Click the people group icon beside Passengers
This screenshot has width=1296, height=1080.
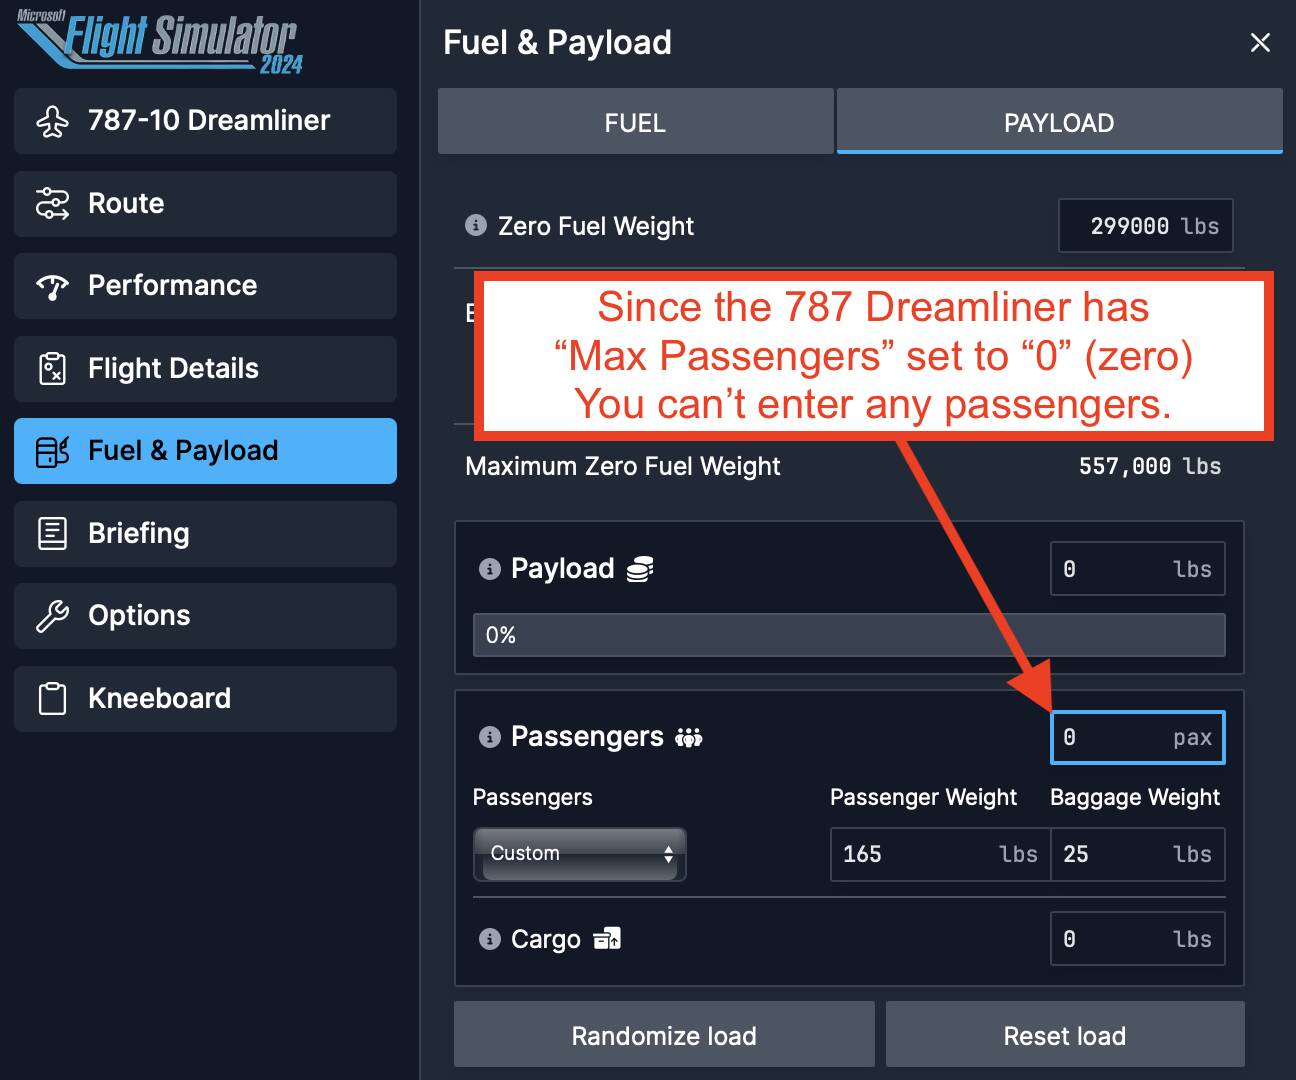689,738
